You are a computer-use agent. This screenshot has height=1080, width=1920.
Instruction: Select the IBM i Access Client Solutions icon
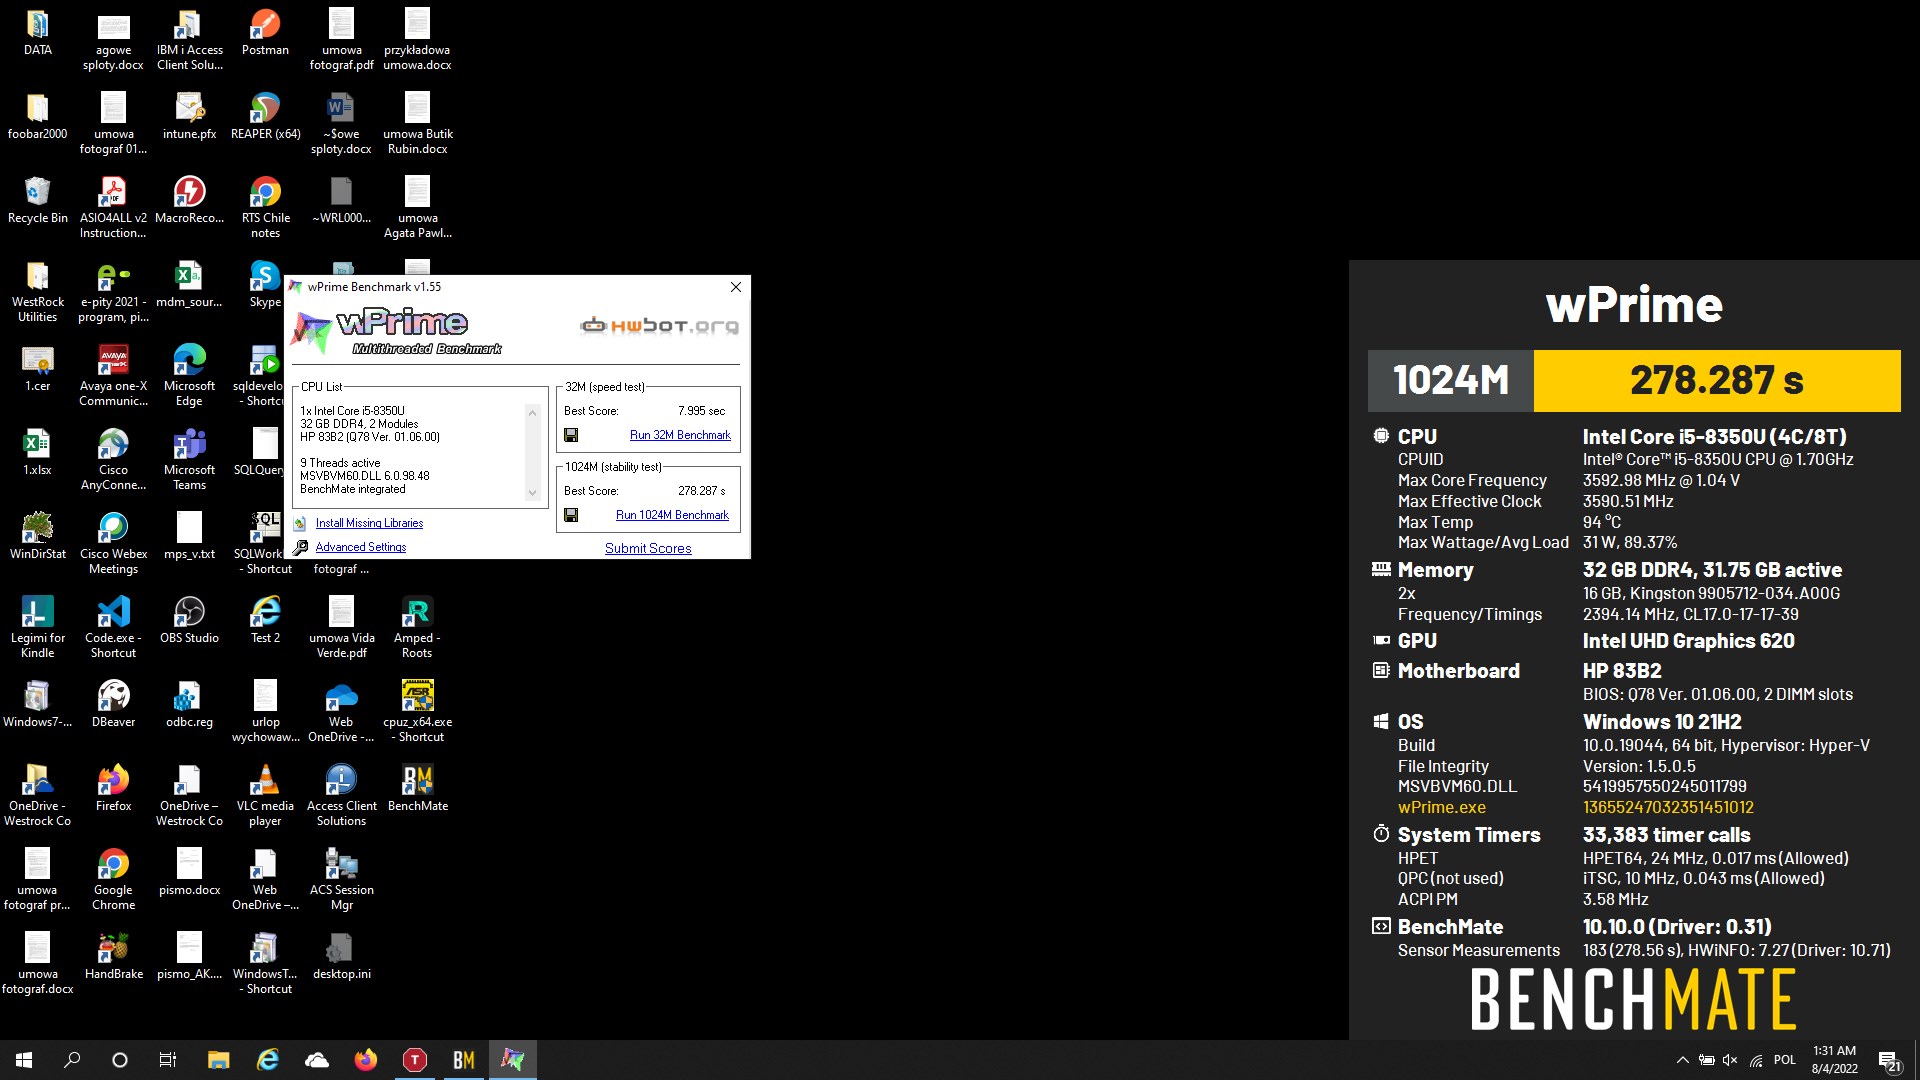(189, 40)
